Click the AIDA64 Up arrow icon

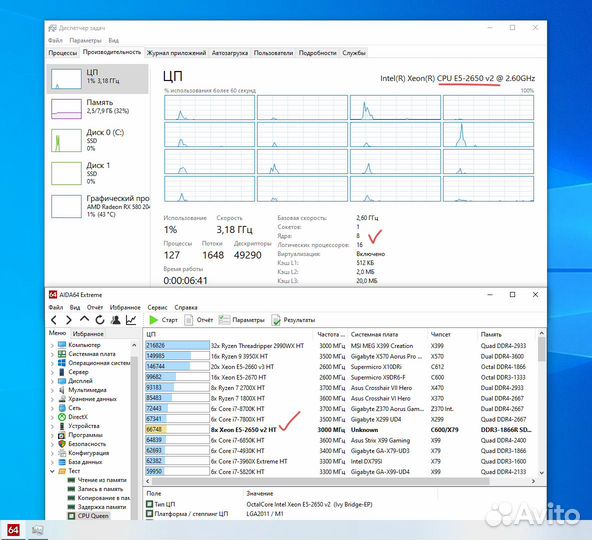tap(84, 320)
